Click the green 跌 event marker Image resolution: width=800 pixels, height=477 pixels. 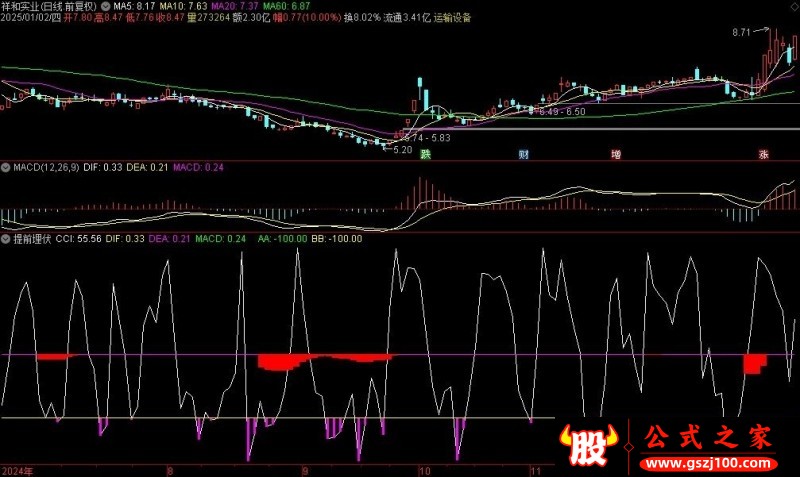(x=426, y=154)
